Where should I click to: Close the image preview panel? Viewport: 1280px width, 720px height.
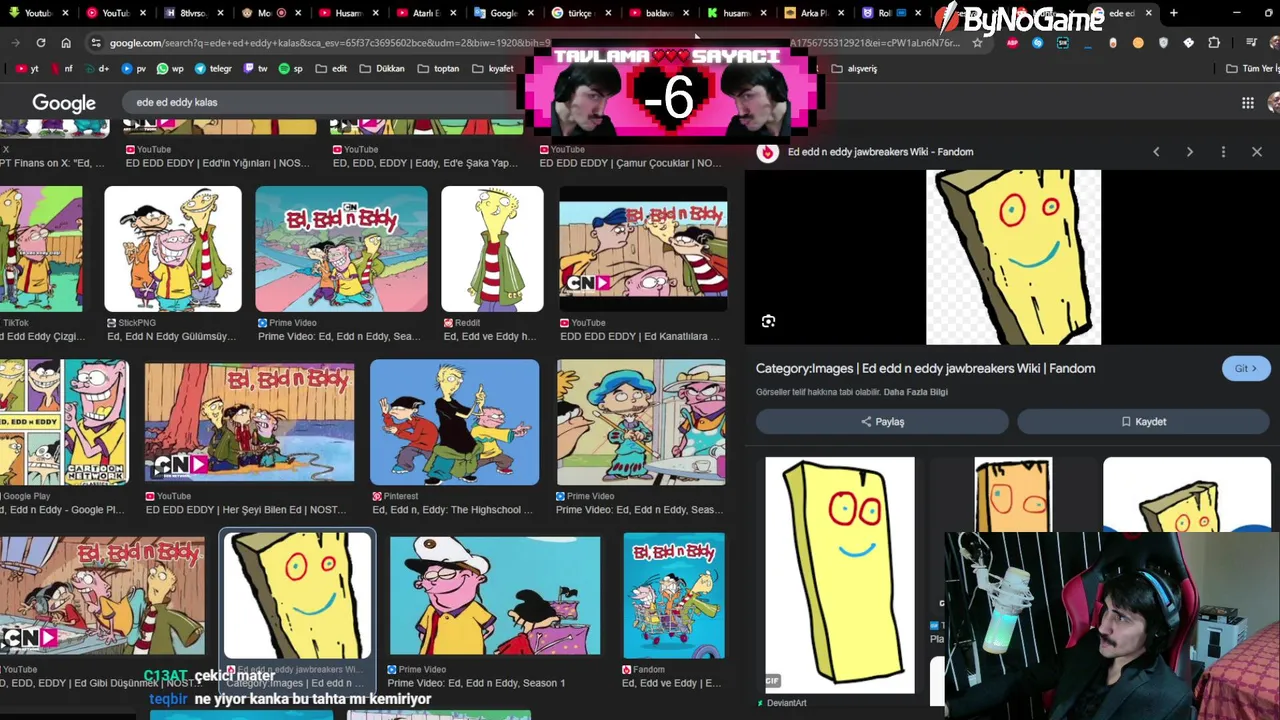1257,152
